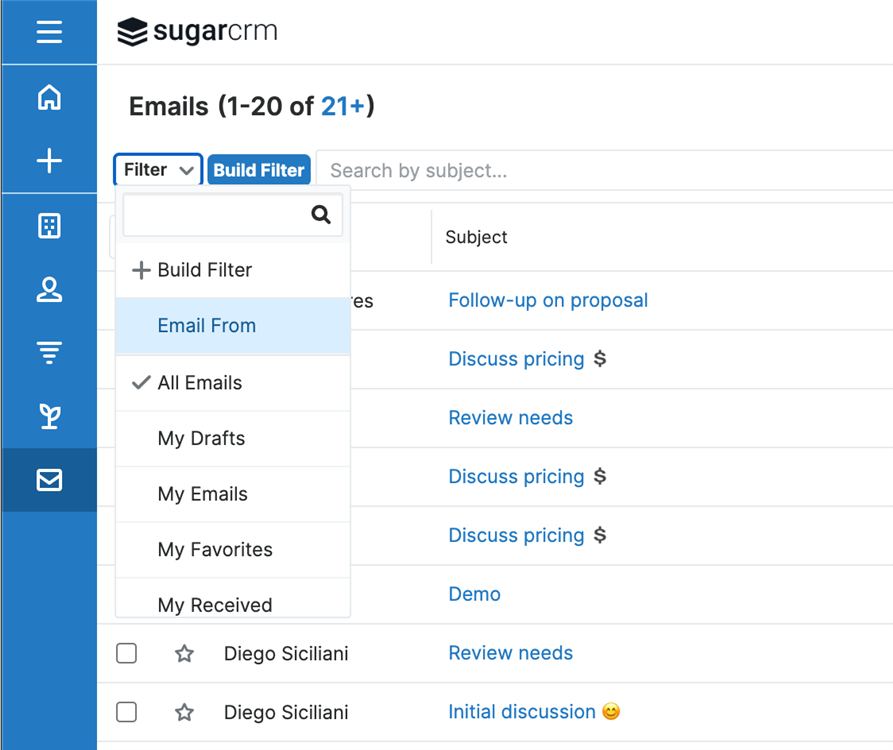
Task: Open Emails module envelope icon
Action: click(49, 480)
